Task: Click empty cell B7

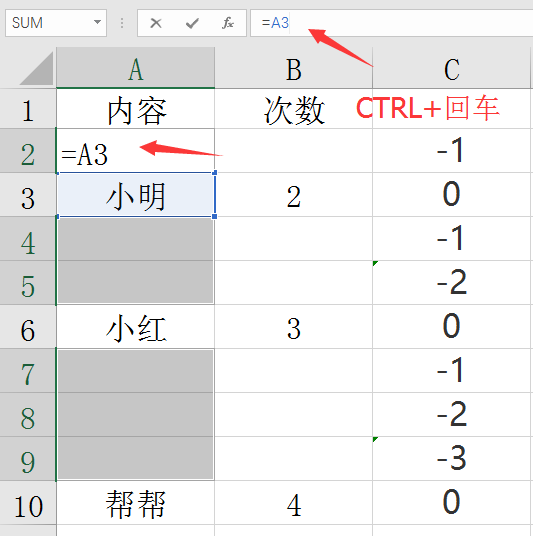Action: [293, 371]
